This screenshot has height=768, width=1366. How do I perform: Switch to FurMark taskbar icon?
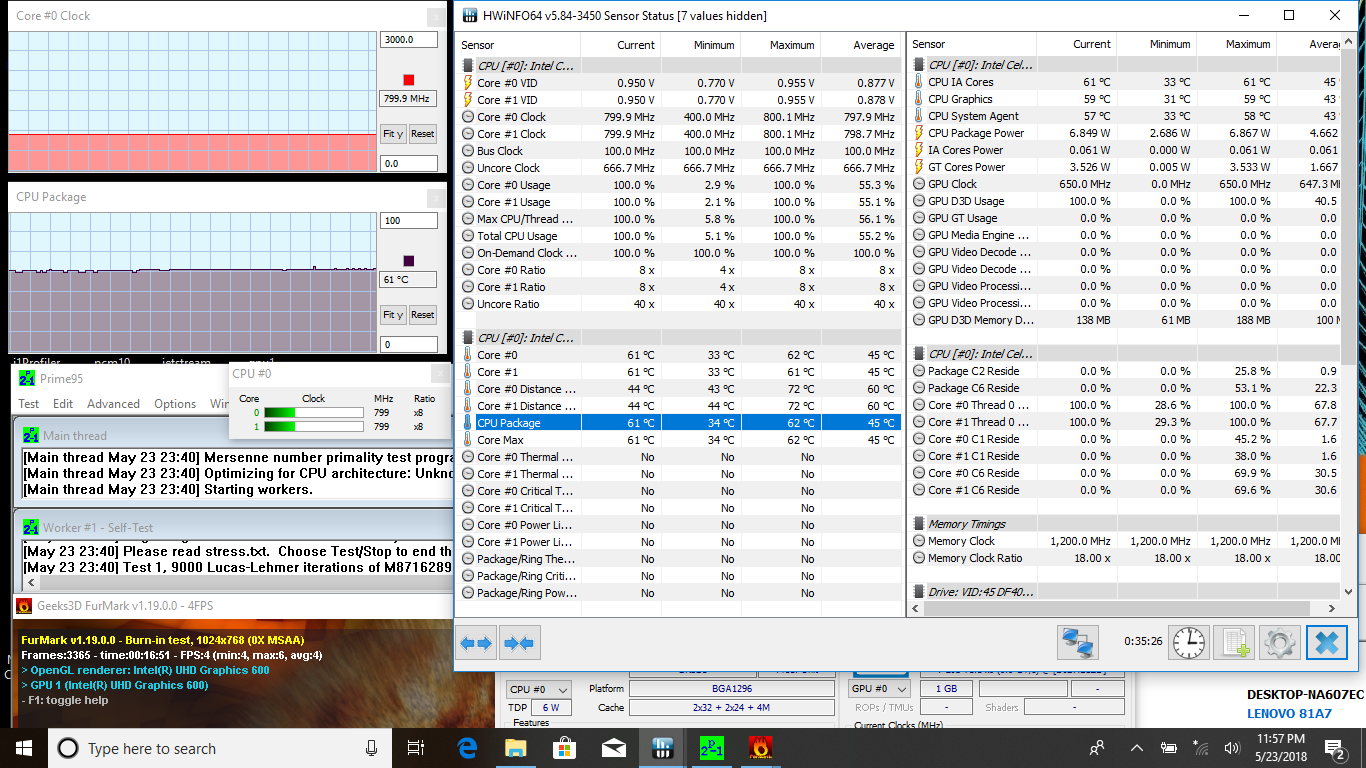[760, 748]
